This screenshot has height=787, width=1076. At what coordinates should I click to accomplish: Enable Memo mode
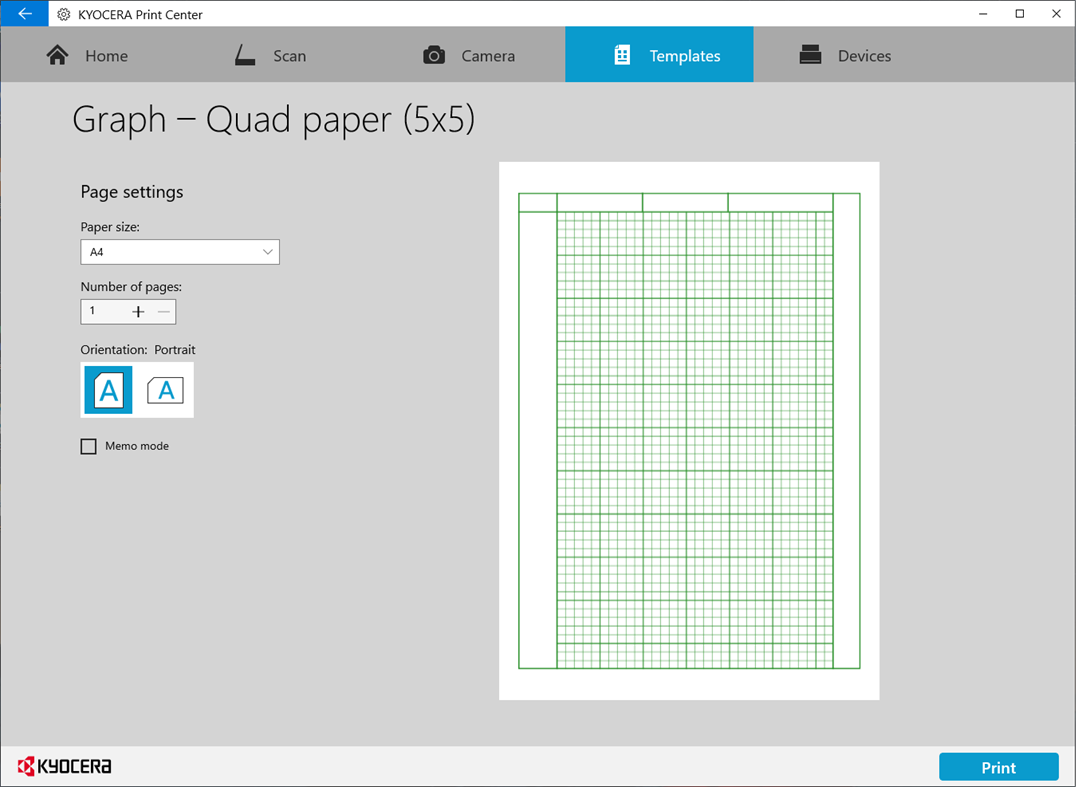(x=88, y=446)
